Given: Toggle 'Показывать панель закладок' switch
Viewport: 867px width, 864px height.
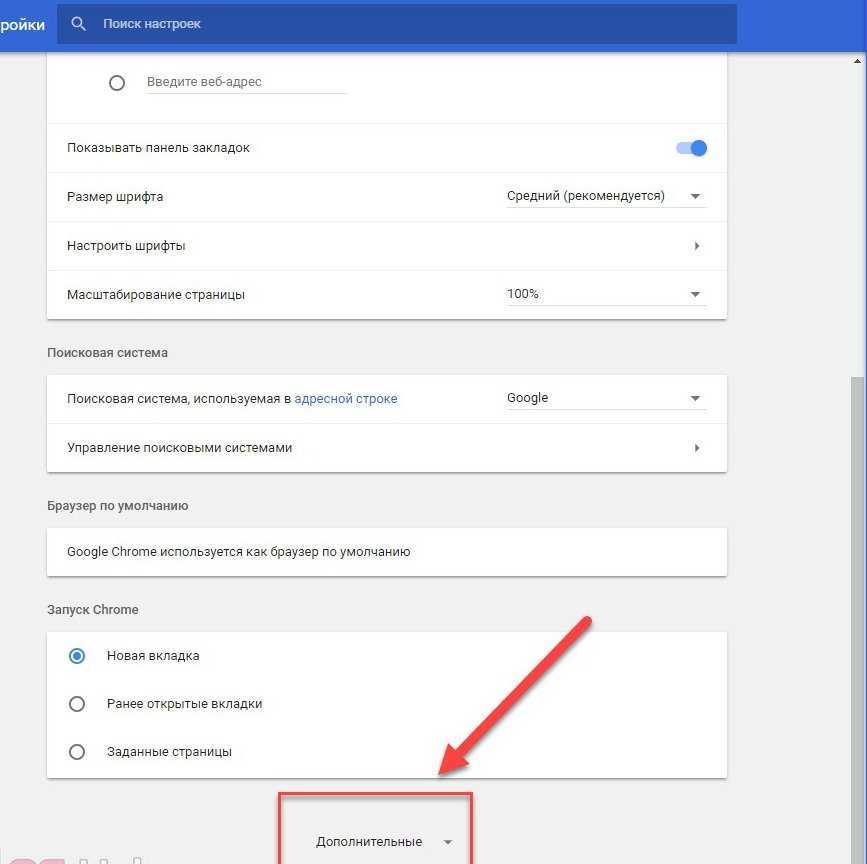Looking at the screenshot, I should coord(691,148).
